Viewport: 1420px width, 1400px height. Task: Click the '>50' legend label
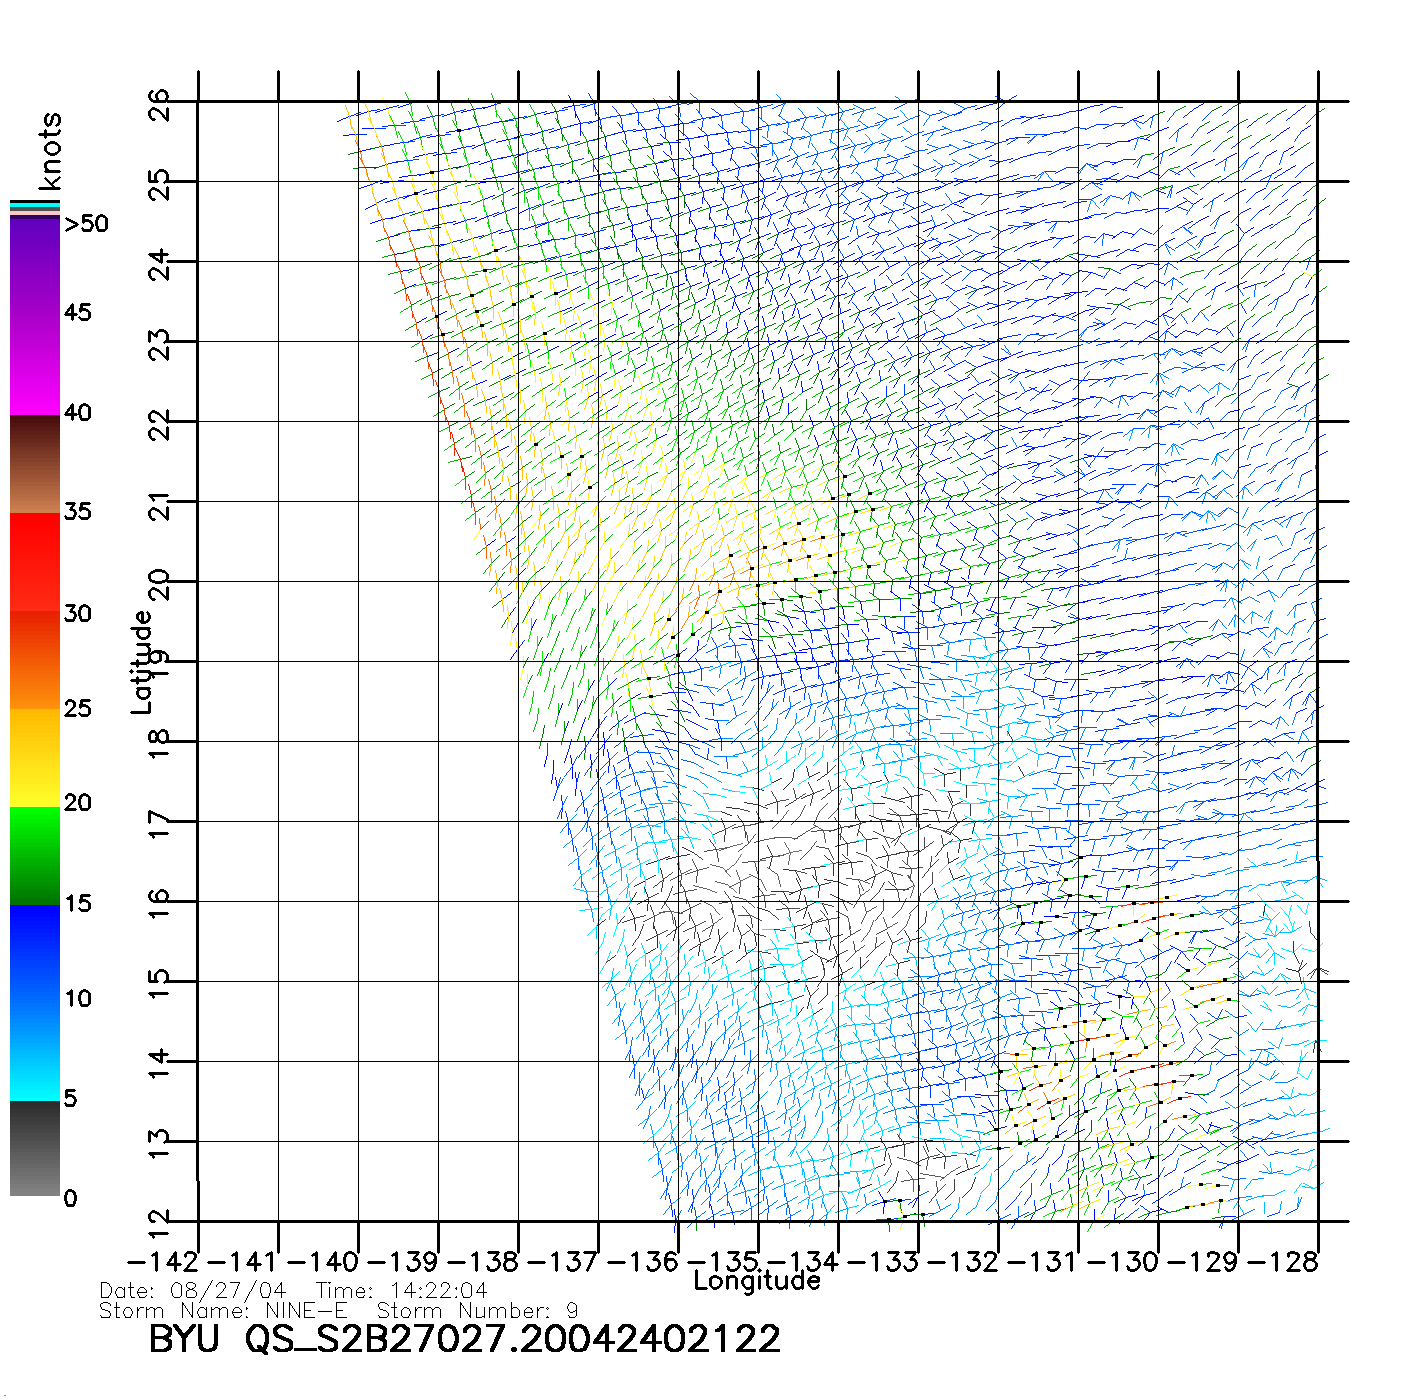click(x=86, y=224)
